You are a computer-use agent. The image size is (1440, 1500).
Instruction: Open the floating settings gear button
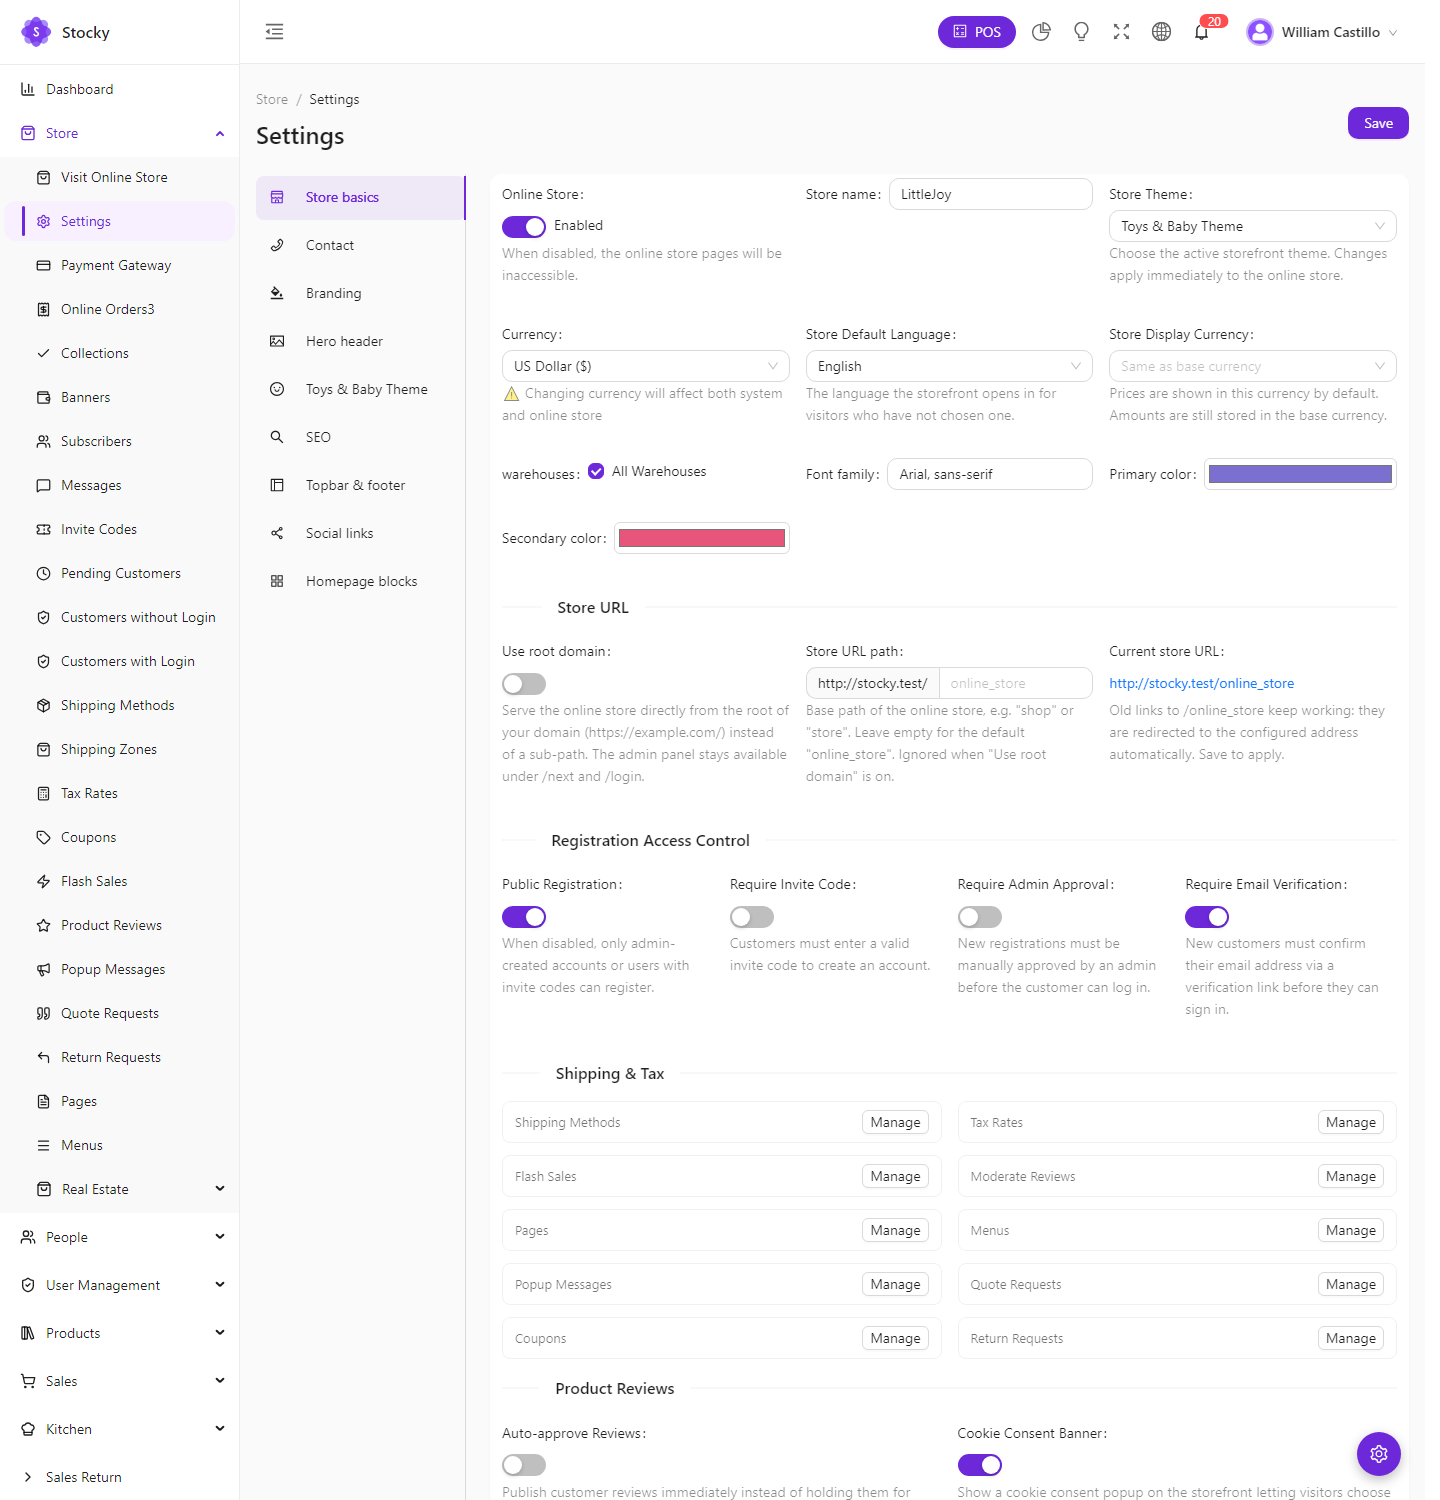1379,1454
